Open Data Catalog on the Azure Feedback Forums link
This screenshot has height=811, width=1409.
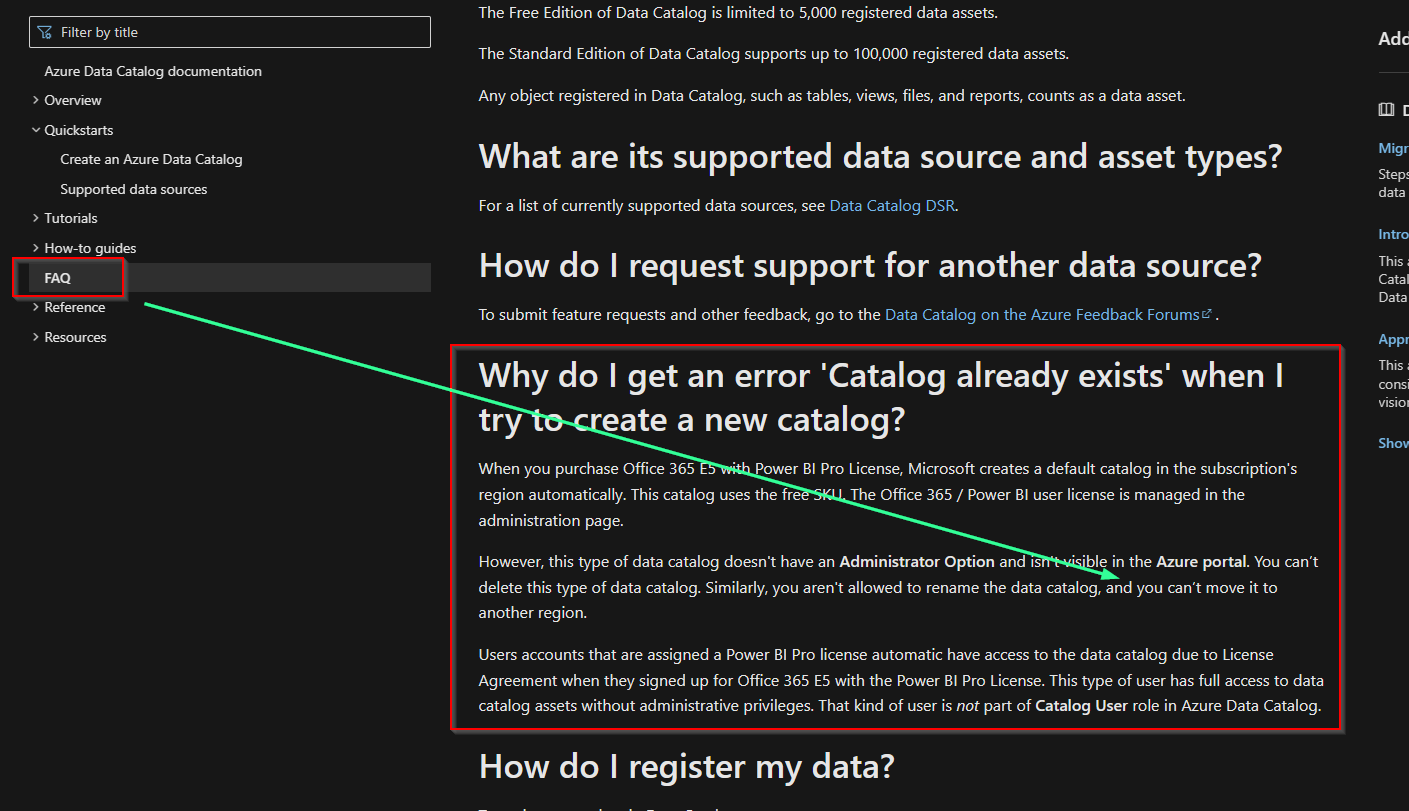[x=1042, y=314]
